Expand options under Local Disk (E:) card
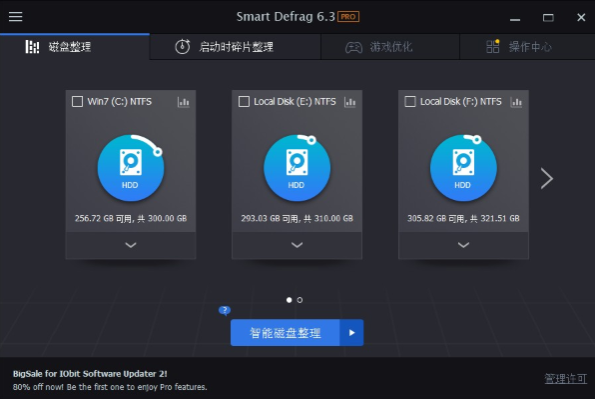The width and height of the screenshot is (595, 399). point(297,245)
